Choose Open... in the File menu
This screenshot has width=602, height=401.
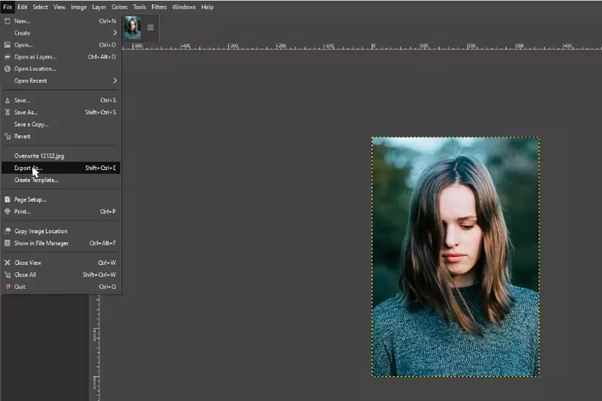click(x=61, y=45)
